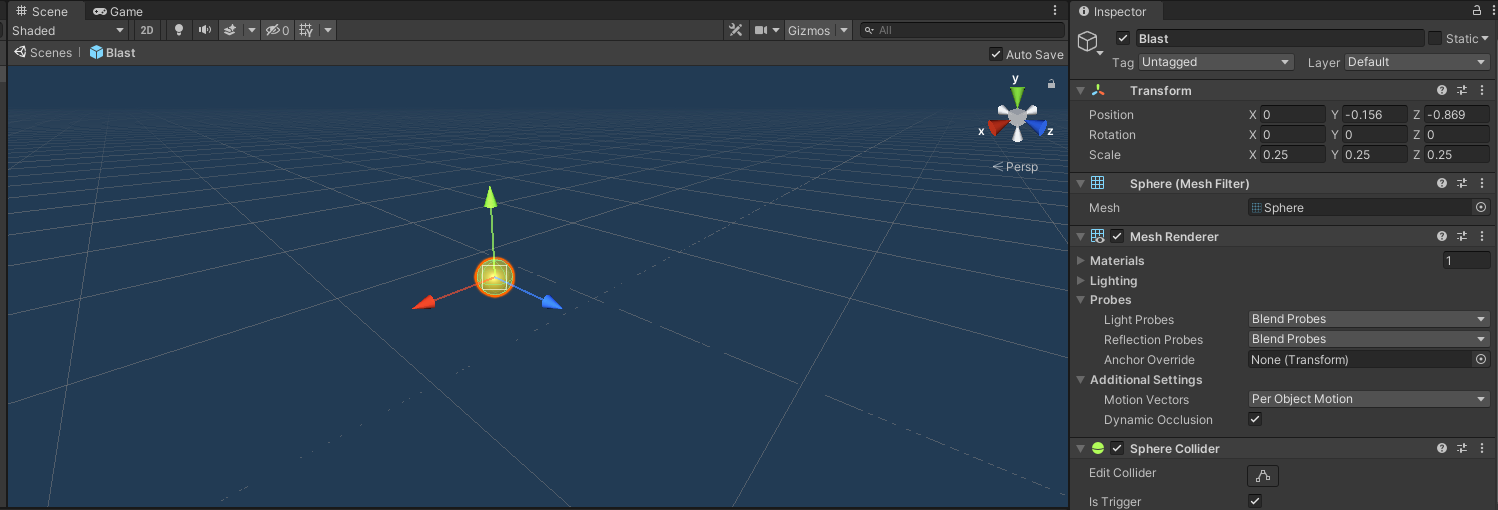The image size is (1498, 510).
Task: Open Transform component help icon
Action: click(1442, 90)
